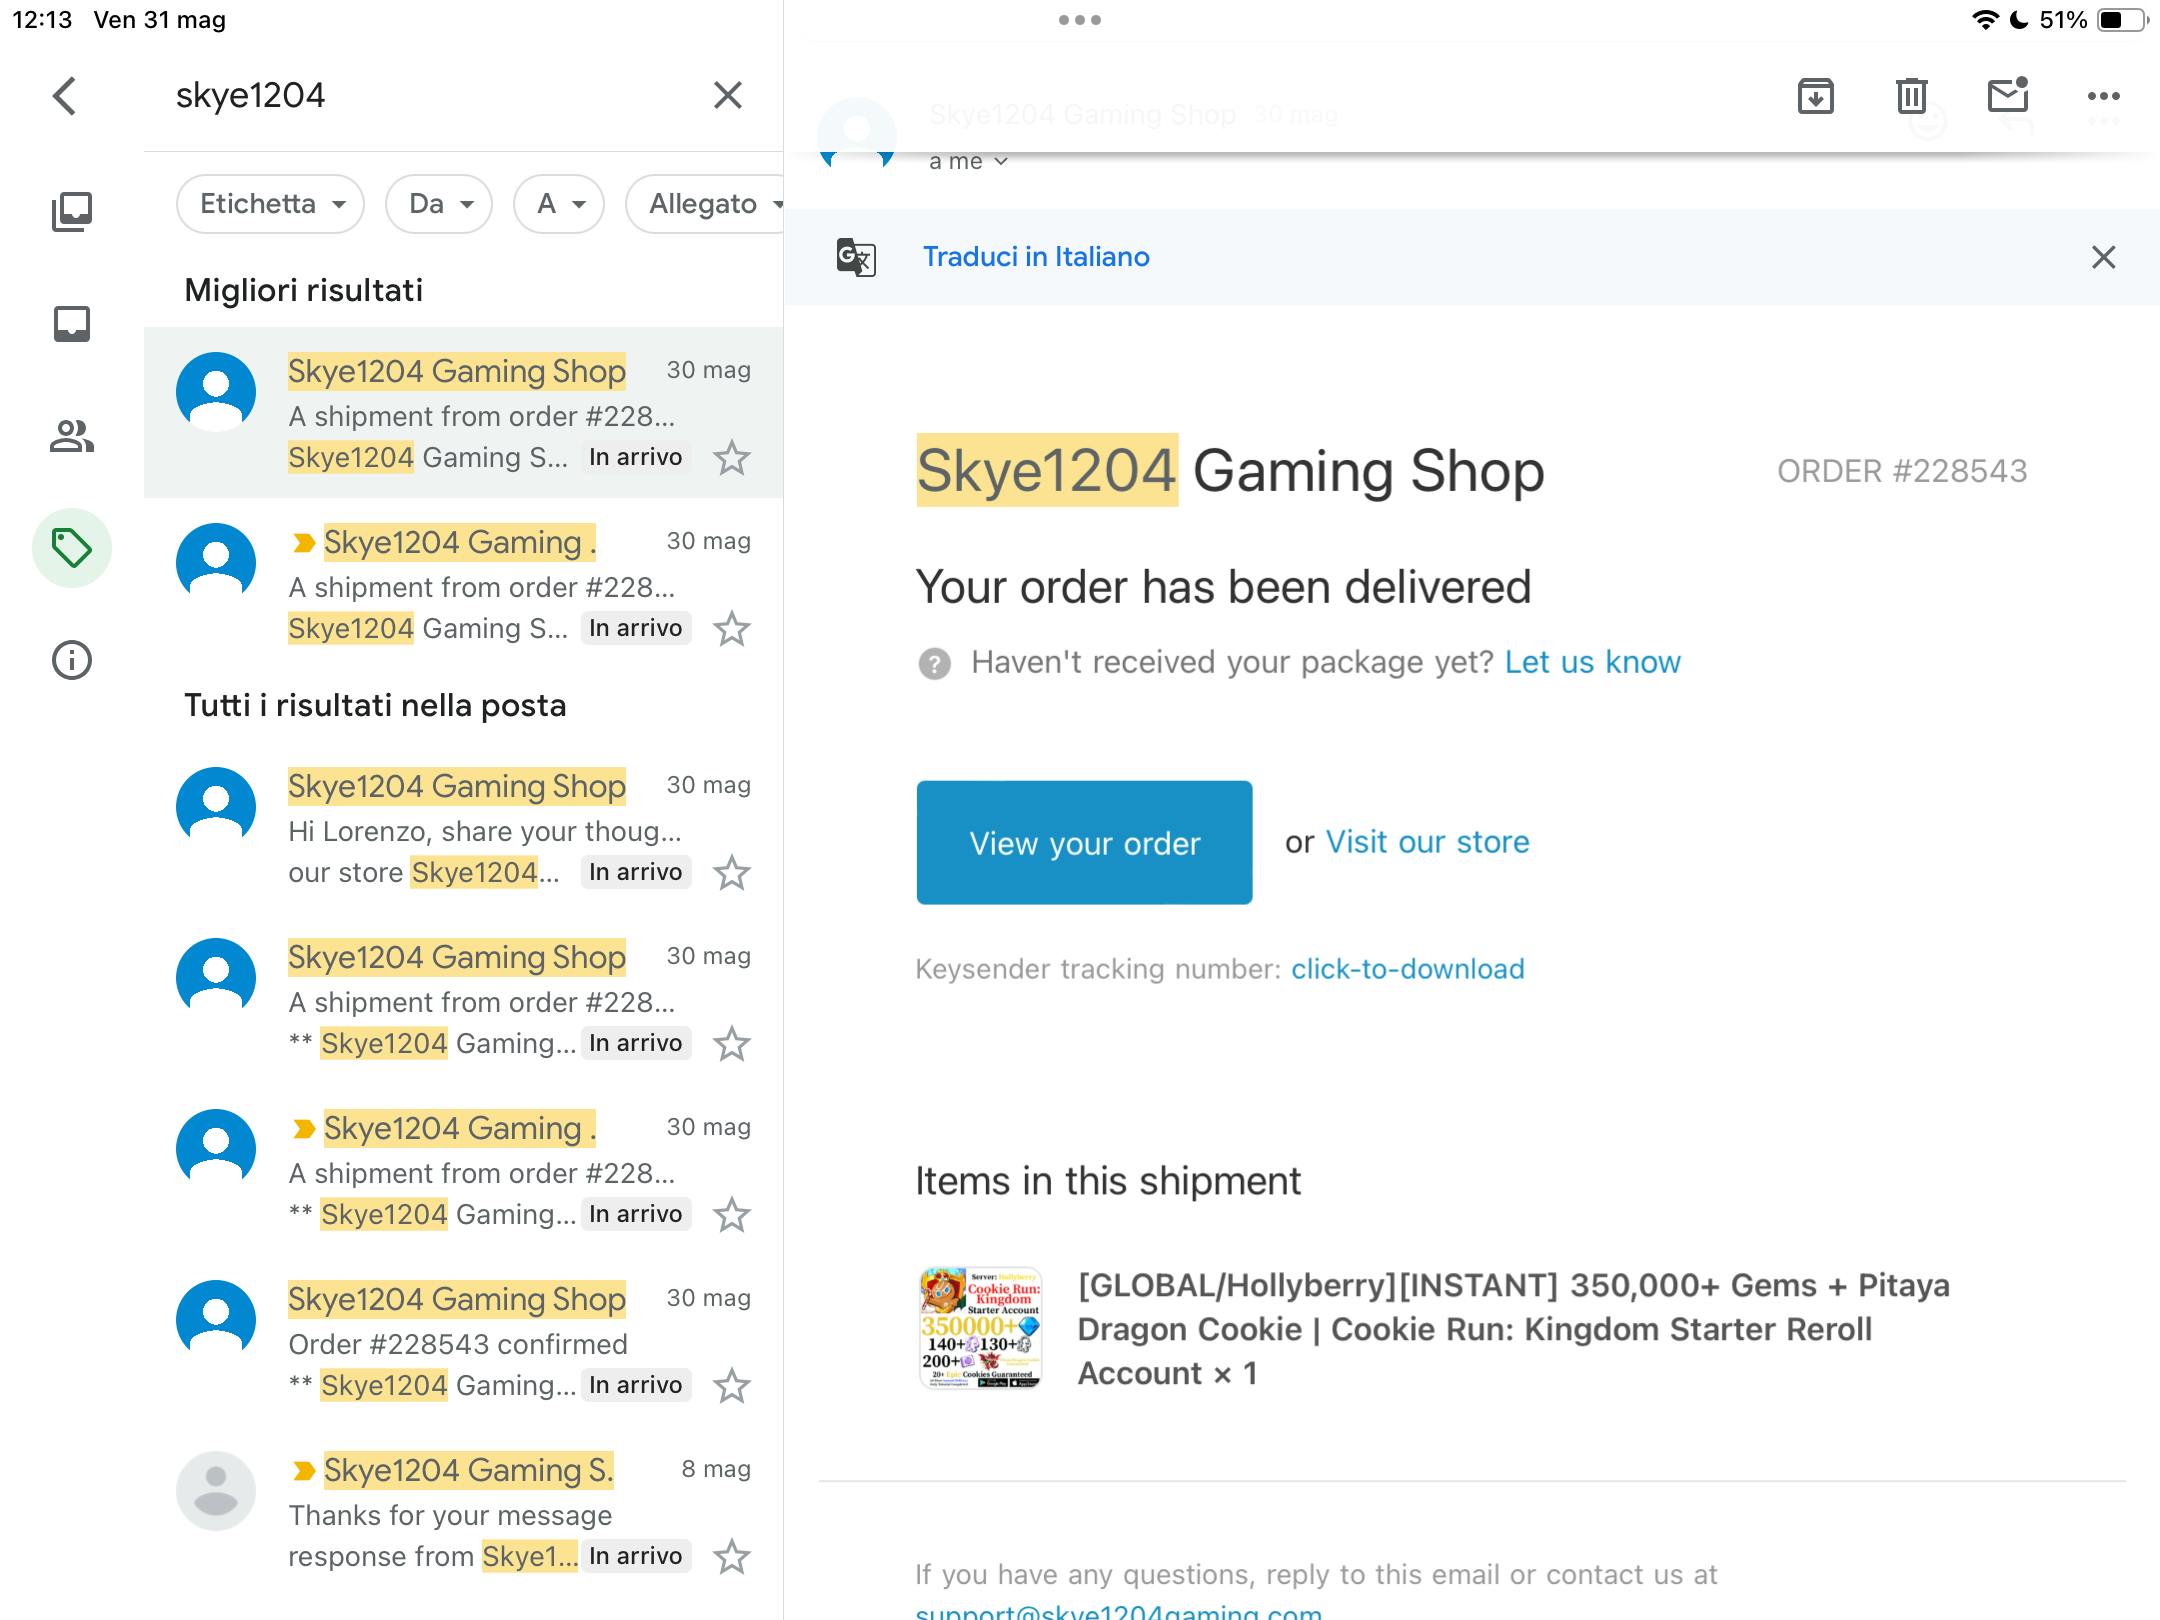Go back with left arrow
Screen dimensions: 2160x1620
pos(65,96)
